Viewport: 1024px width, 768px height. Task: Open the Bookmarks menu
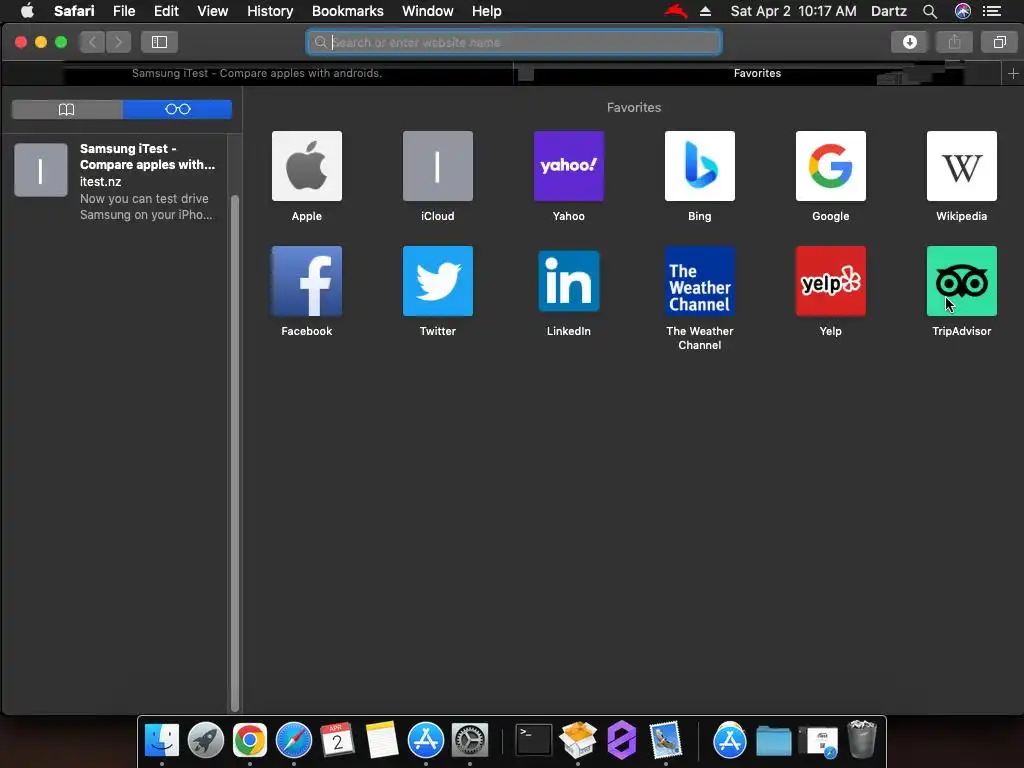pyautogui.click(x=347, y=11)
